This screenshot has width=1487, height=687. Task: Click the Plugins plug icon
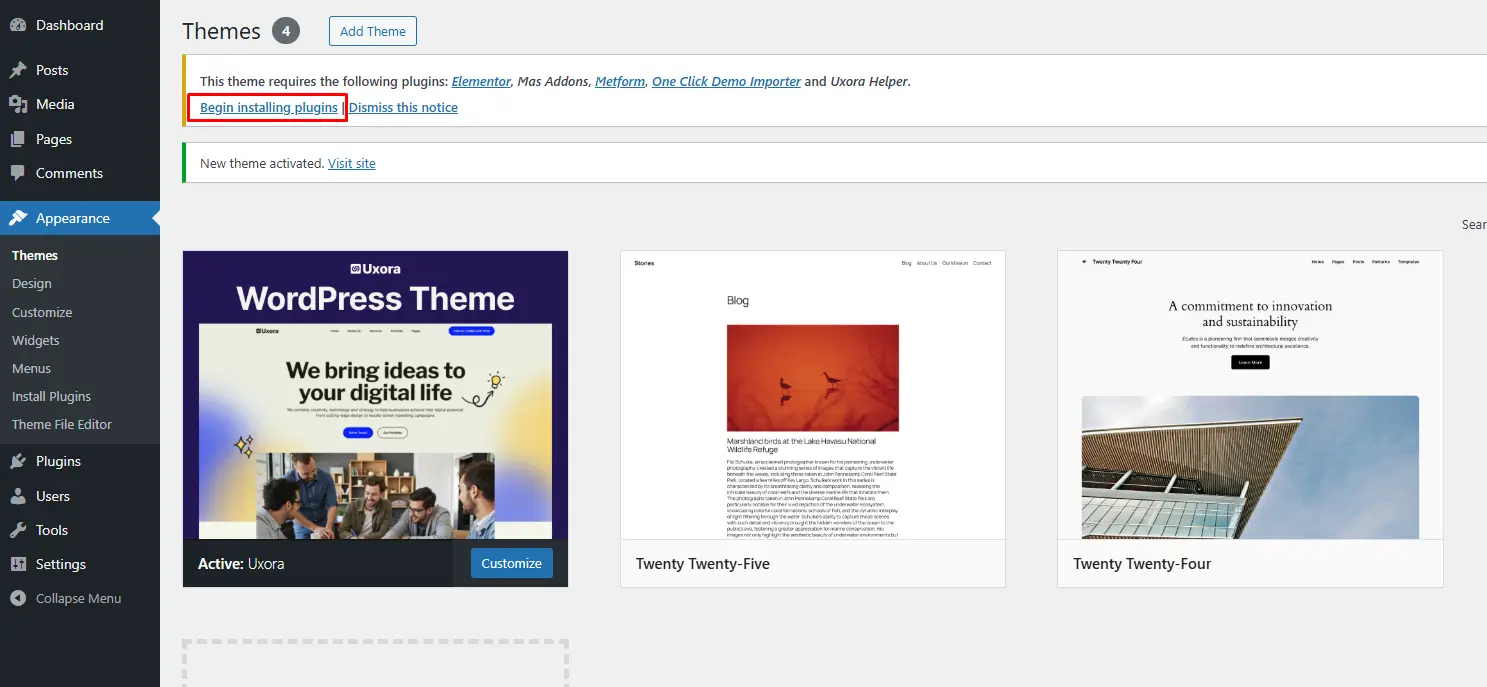[x=18, y=461]
